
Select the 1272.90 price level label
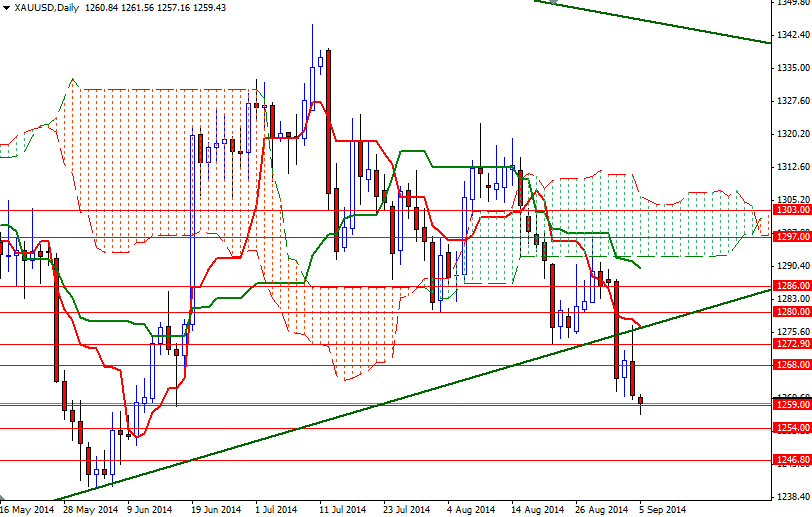[792, 344]
